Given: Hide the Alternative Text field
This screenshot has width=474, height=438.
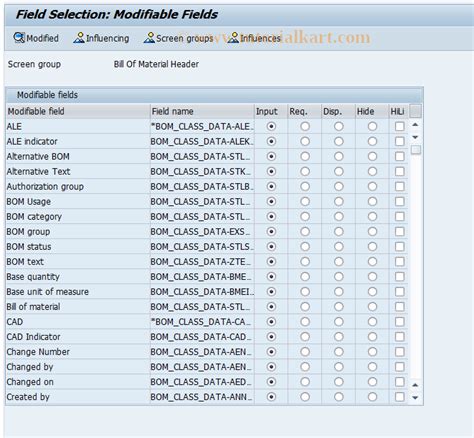Looking at the screenshot, I should pos(372,171).
